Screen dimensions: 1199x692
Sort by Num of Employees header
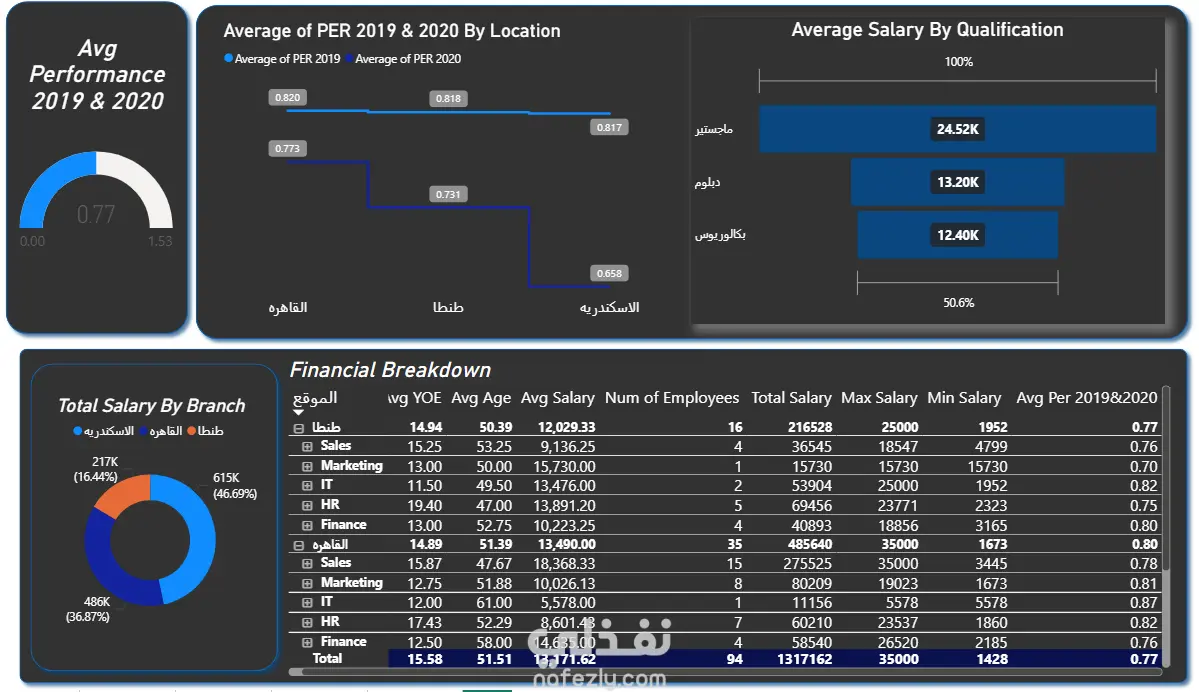pos(672,398)
